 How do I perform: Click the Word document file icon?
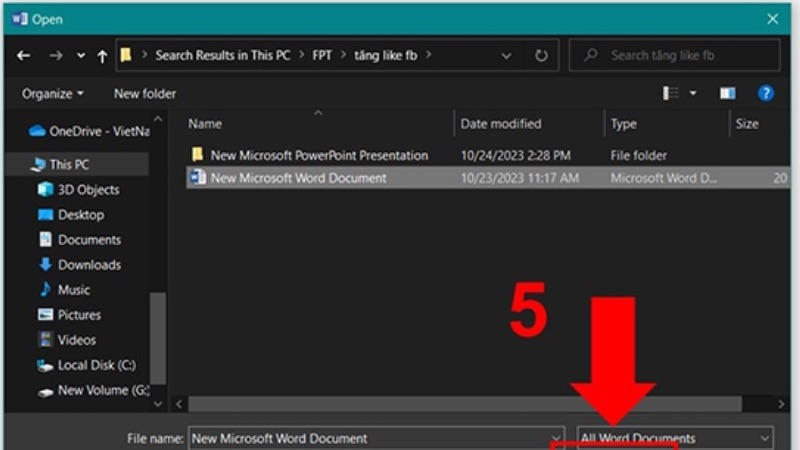[197, 178]
